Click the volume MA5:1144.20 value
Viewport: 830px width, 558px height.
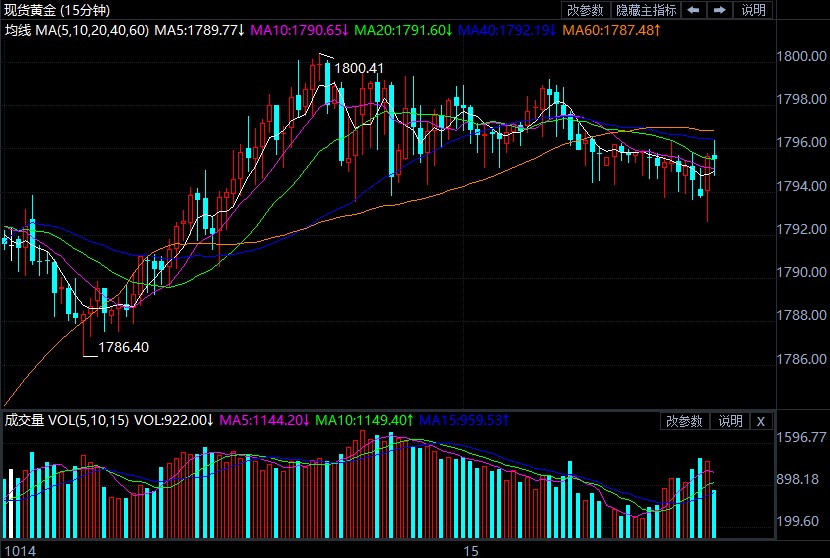(x=264, y=420)
